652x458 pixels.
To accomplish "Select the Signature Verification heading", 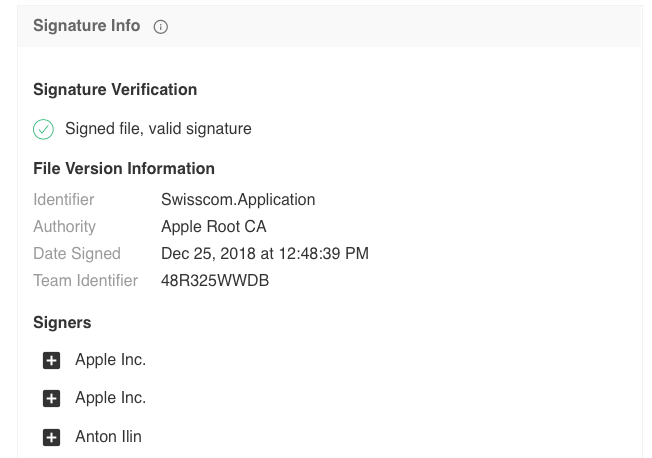I will [x=115, y=90].
